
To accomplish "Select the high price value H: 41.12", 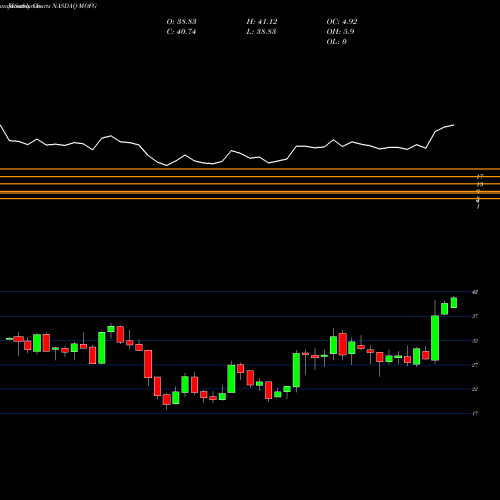I will [262, 22].
